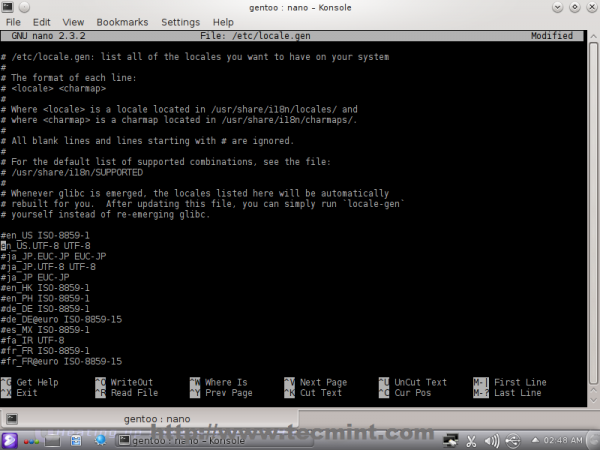Click the '#ja_JP.UTF-8 UTF-8' line
The image size is (600, 450).
(48, 267)
